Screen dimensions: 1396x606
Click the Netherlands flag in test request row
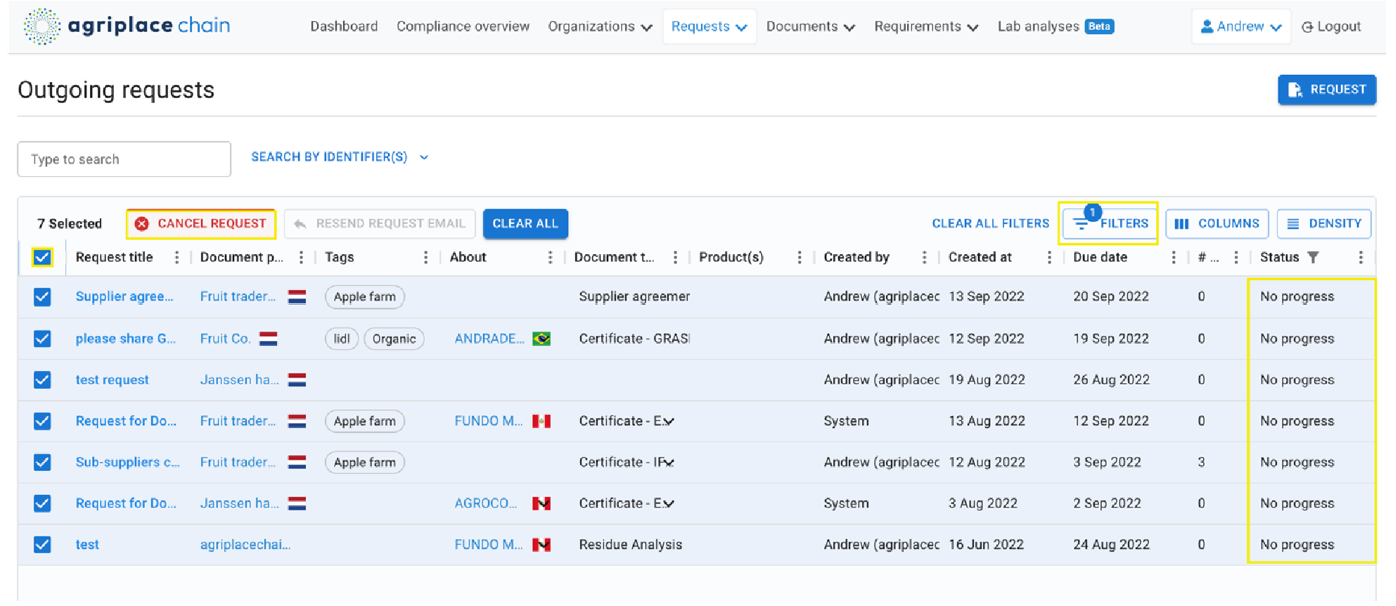tap(297, 380)
